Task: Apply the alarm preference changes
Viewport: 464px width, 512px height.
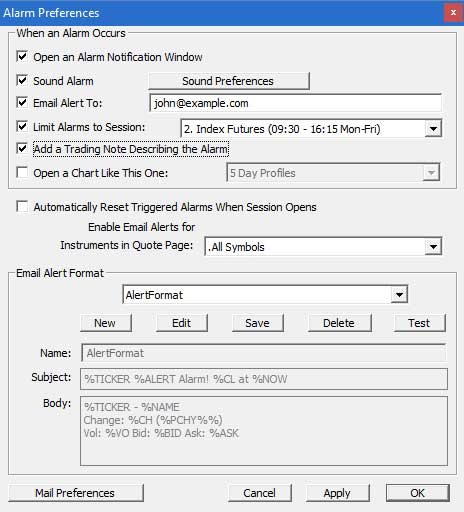Action: [337, 493]
